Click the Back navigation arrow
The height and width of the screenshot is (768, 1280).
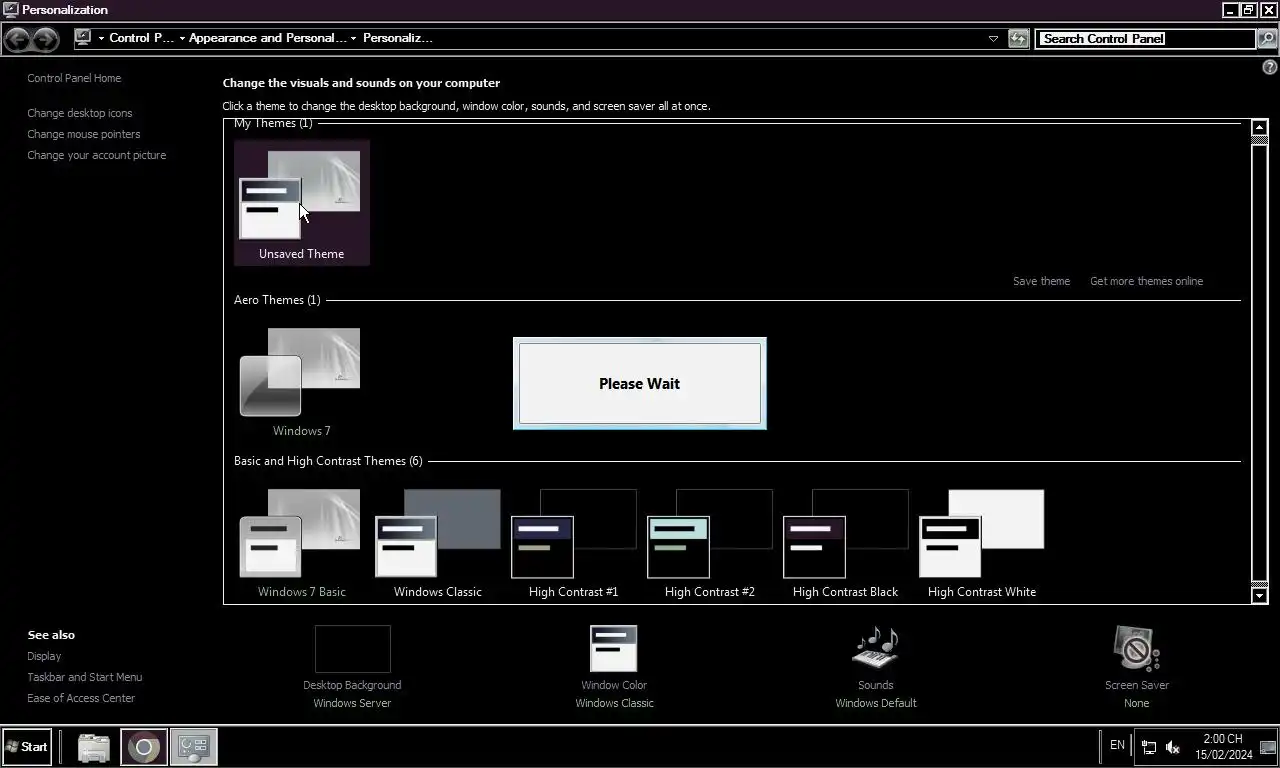tap(17, 39)
